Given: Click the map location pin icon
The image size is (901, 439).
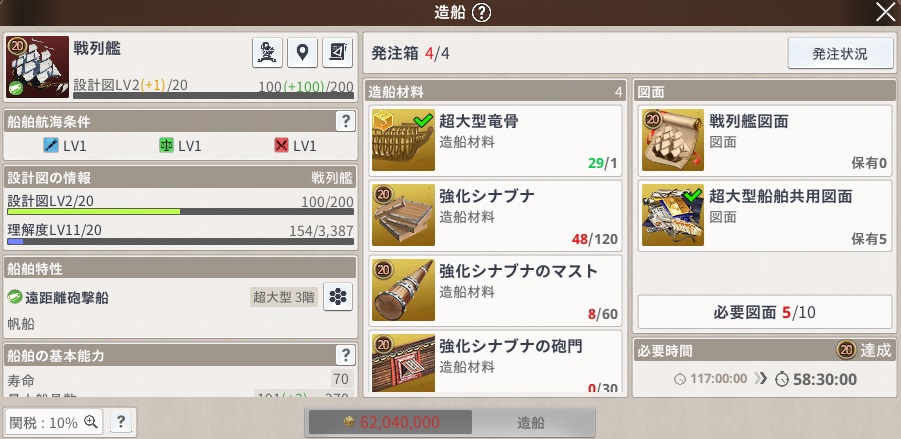Looking at the screenshot, I should pyautogui.click(x=302, y=53).
